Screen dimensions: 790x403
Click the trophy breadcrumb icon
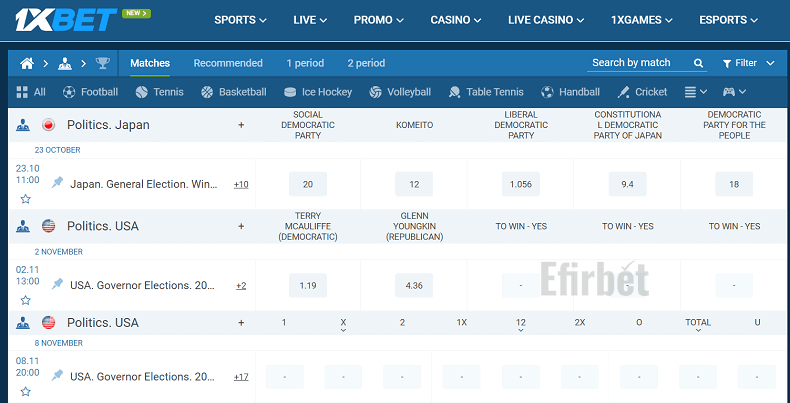(102, 63)
